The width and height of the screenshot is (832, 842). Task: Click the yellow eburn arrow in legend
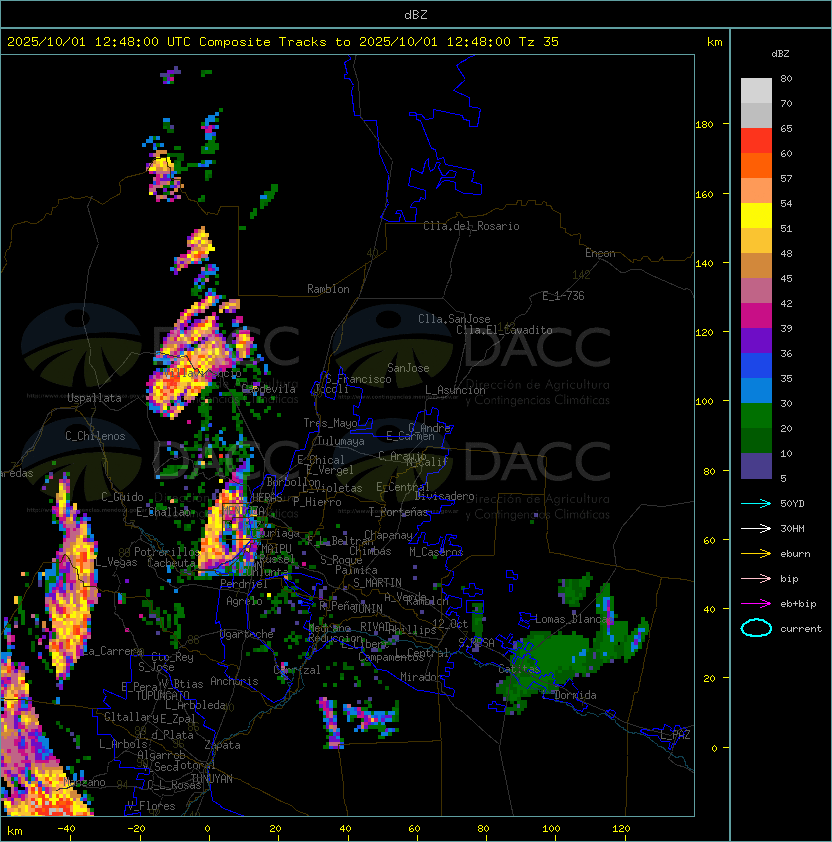coord(756,554)
